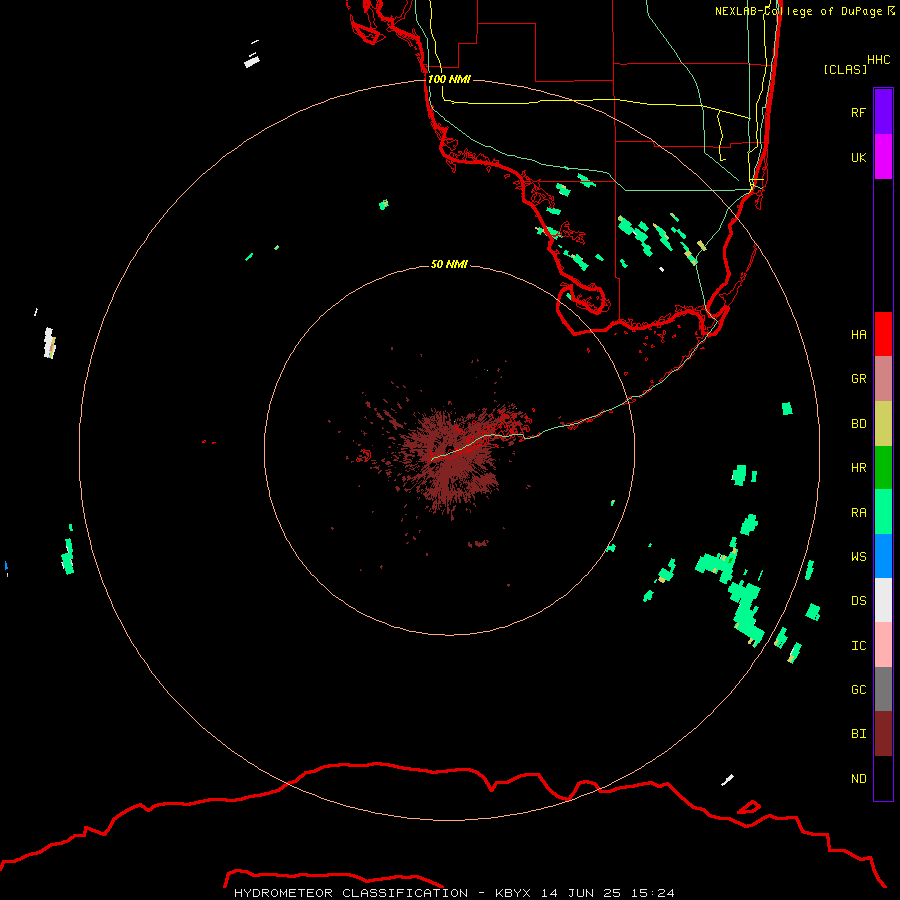Click the HHC product label

[x=878, y=60]
